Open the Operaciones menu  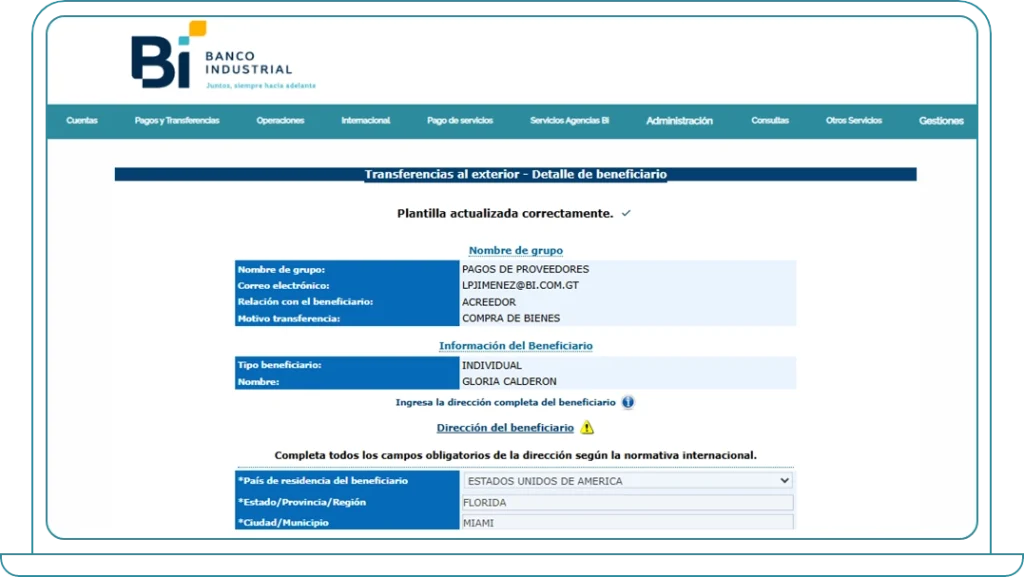coord(279,120)
